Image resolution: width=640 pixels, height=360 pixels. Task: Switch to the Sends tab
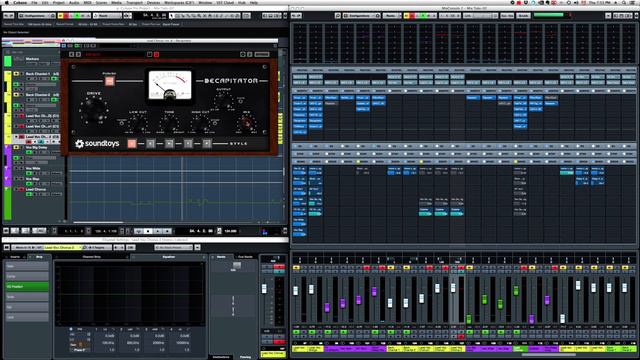[221, 257]
